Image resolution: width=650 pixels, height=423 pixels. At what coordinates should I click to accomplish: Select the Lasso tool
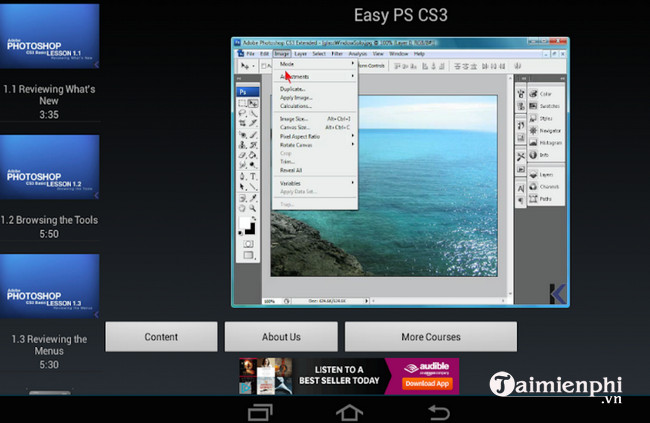click(x=243, y=113)
